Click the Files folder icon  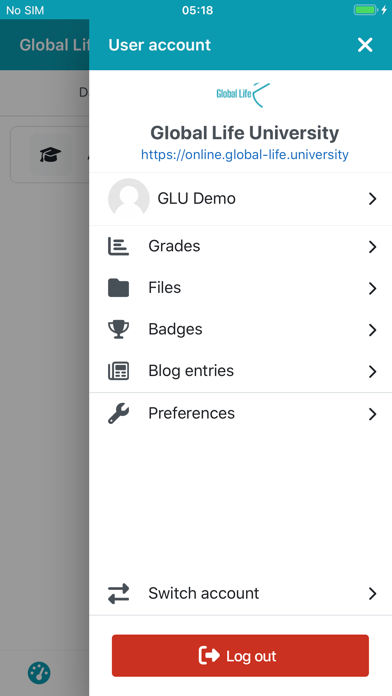click(x=119, y=288)
